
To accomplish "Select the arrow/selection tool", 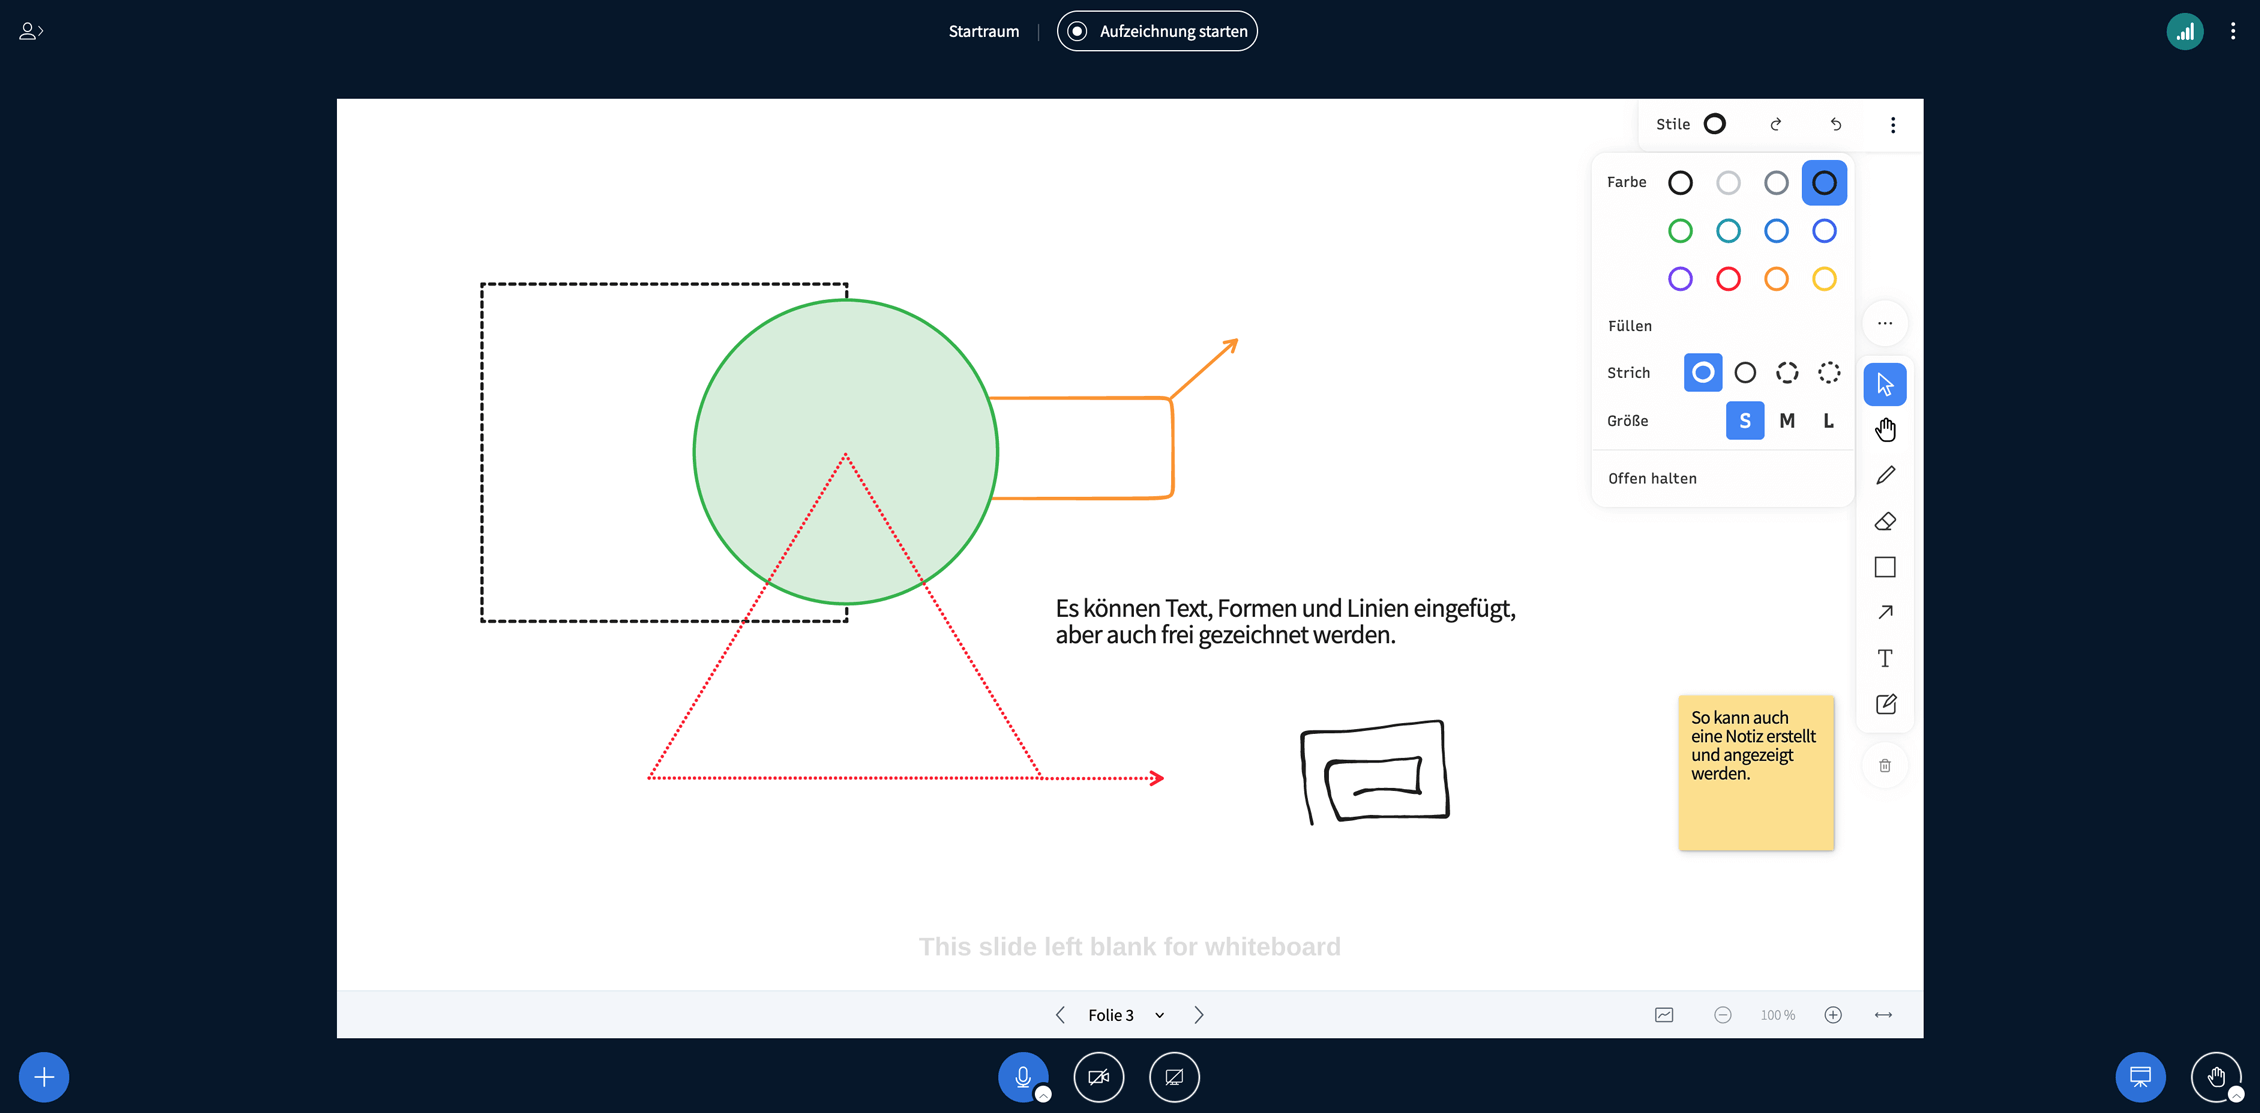I will (x=1885, y=382).
